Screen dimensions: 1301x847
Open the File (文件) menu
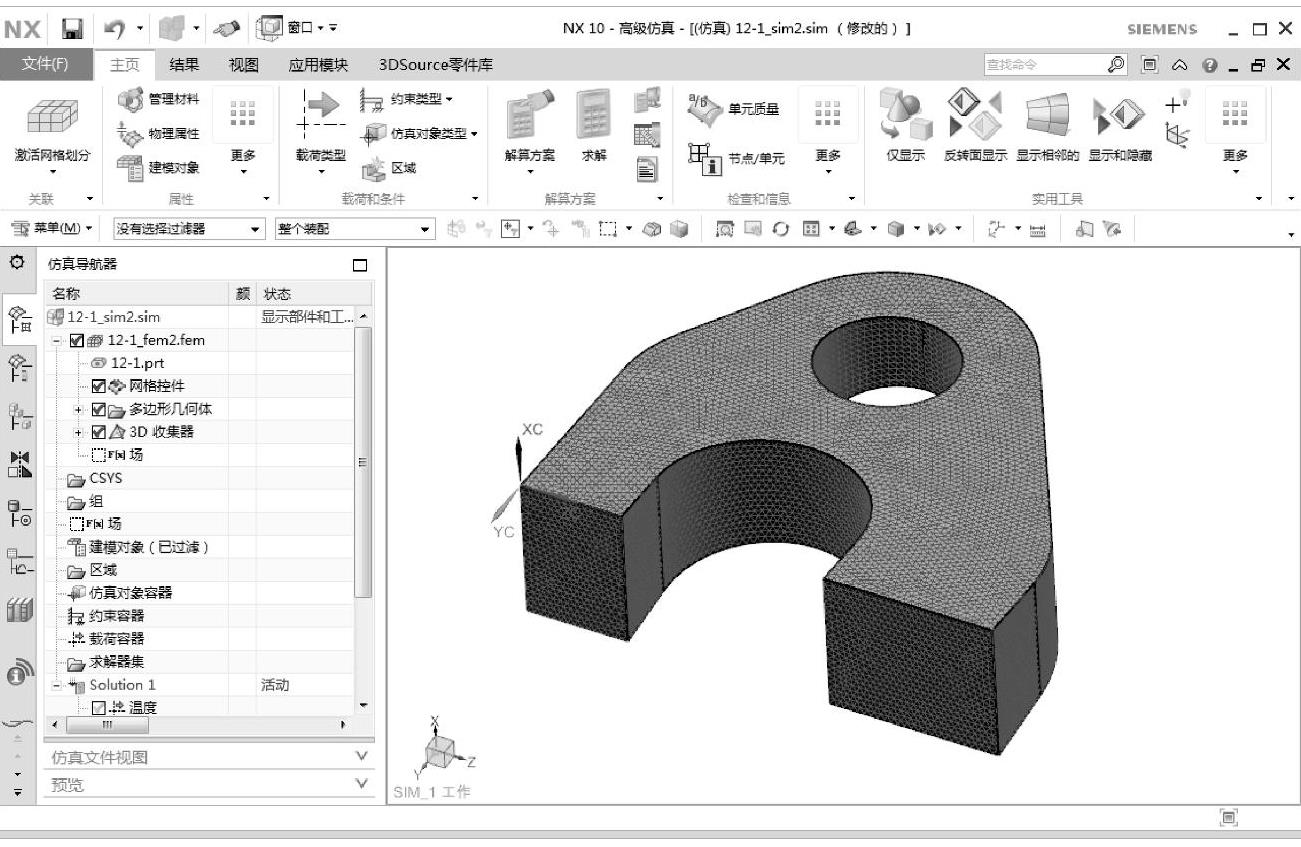pyautogui.click(x=46, y=65)
